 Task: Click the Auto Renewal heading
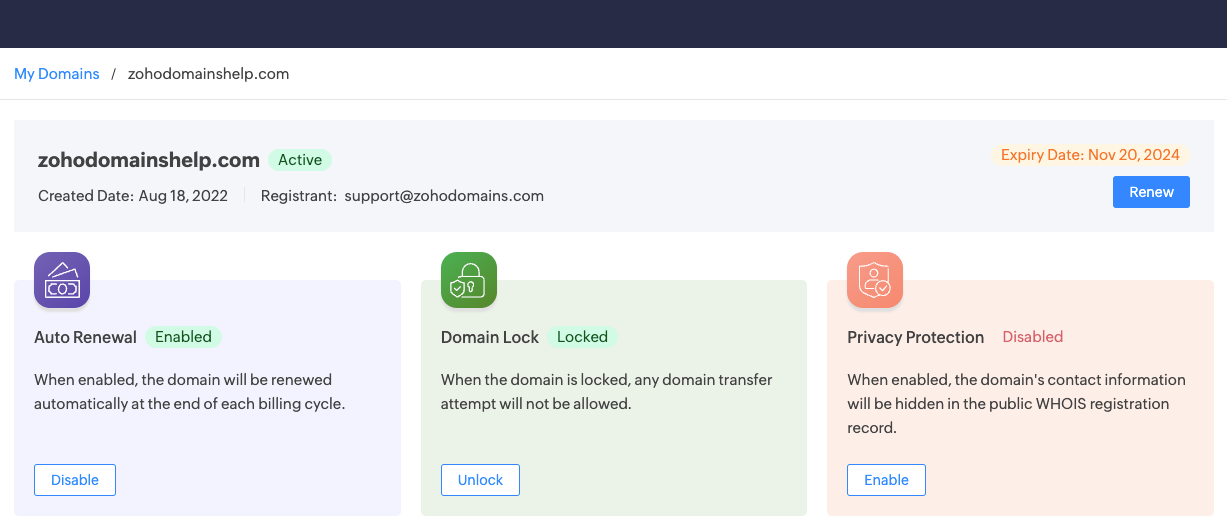[85, 337]
